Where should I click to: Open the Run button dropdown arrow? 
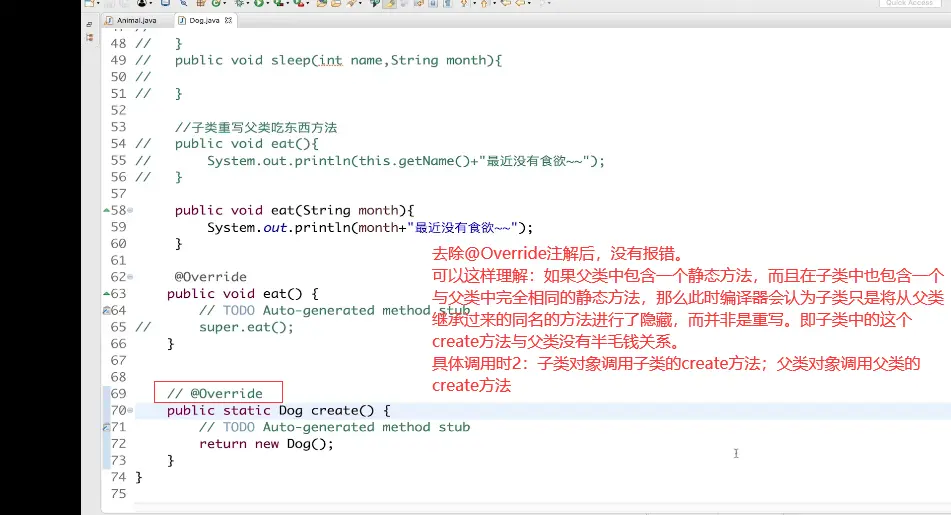pyautogui.click(x=267, y=4)
